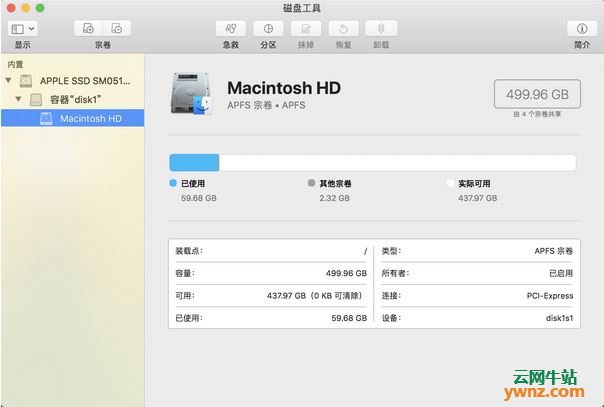Open the Info (简介) button

(x=582, y=28)
